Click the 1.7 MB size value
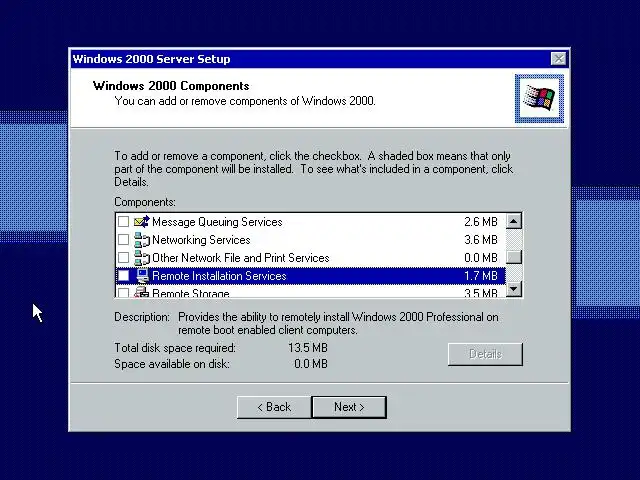The height and width of the screenshot is (480, 640). point(481,276)
